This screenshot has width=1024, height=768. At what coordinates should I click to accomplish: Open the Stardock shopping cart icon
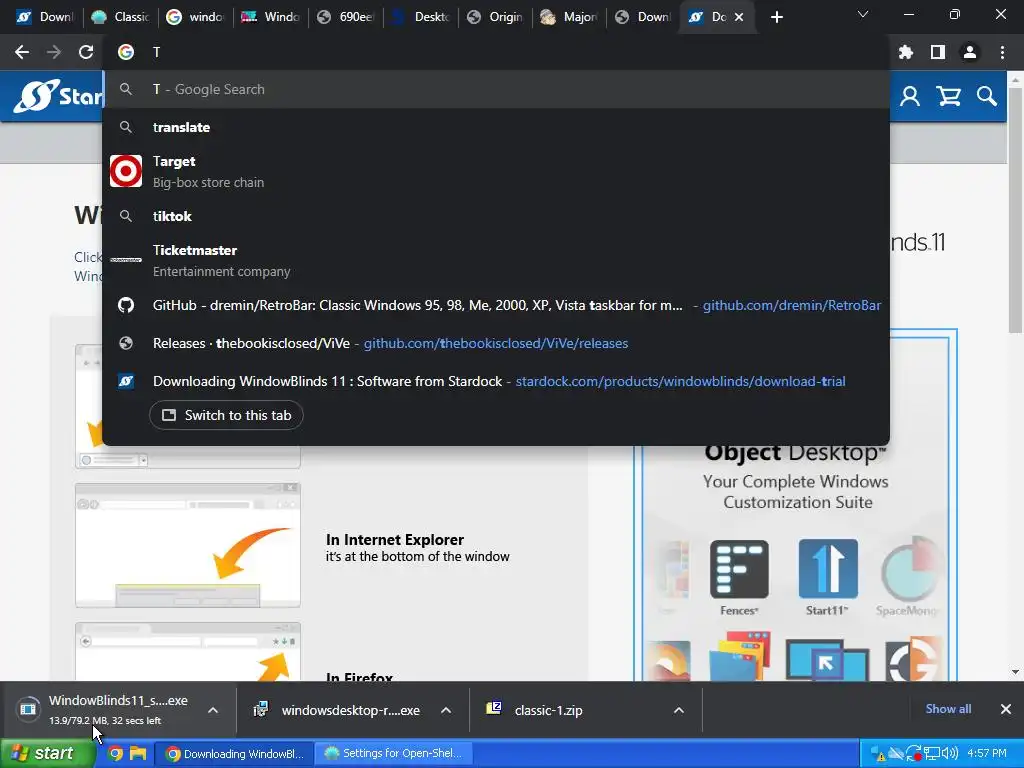click(948, 97)
